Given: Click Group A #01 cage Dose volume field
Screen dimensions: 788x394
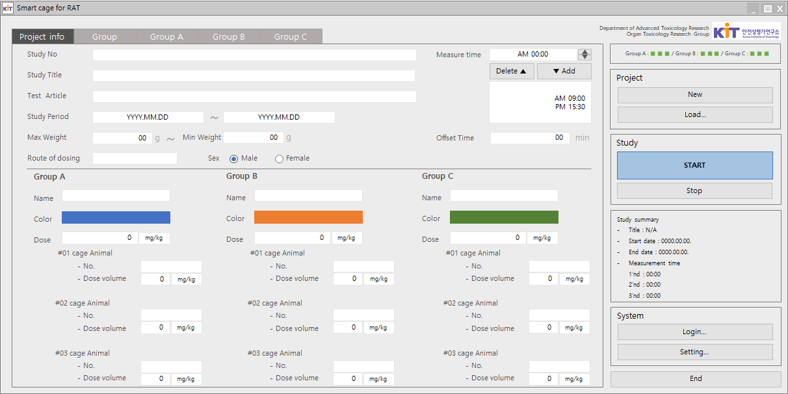Looking at the screenshot, I should (x=155, y=279).
